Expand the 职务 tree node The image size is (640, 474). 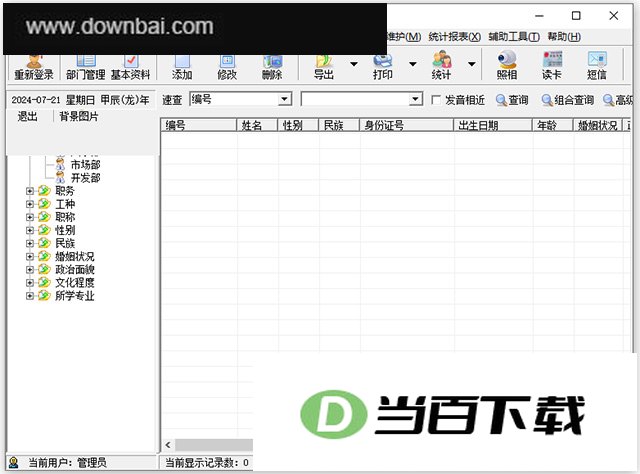pos(29,191)
